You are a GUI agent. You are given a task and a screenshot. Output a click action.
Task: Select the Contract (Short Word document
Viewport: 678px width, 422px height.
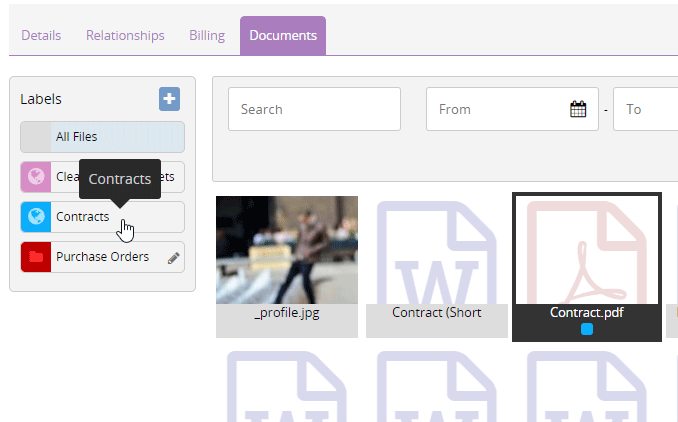pyautogui.click(x=437, y=267)
